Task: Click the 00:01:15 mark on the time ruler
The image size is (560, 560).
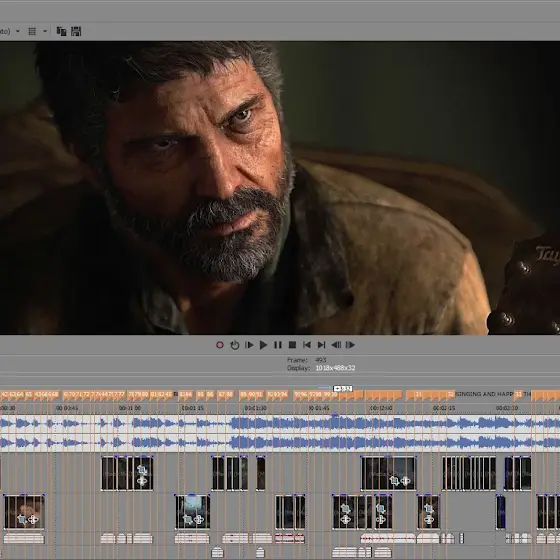Action: (x=192, y=408)
